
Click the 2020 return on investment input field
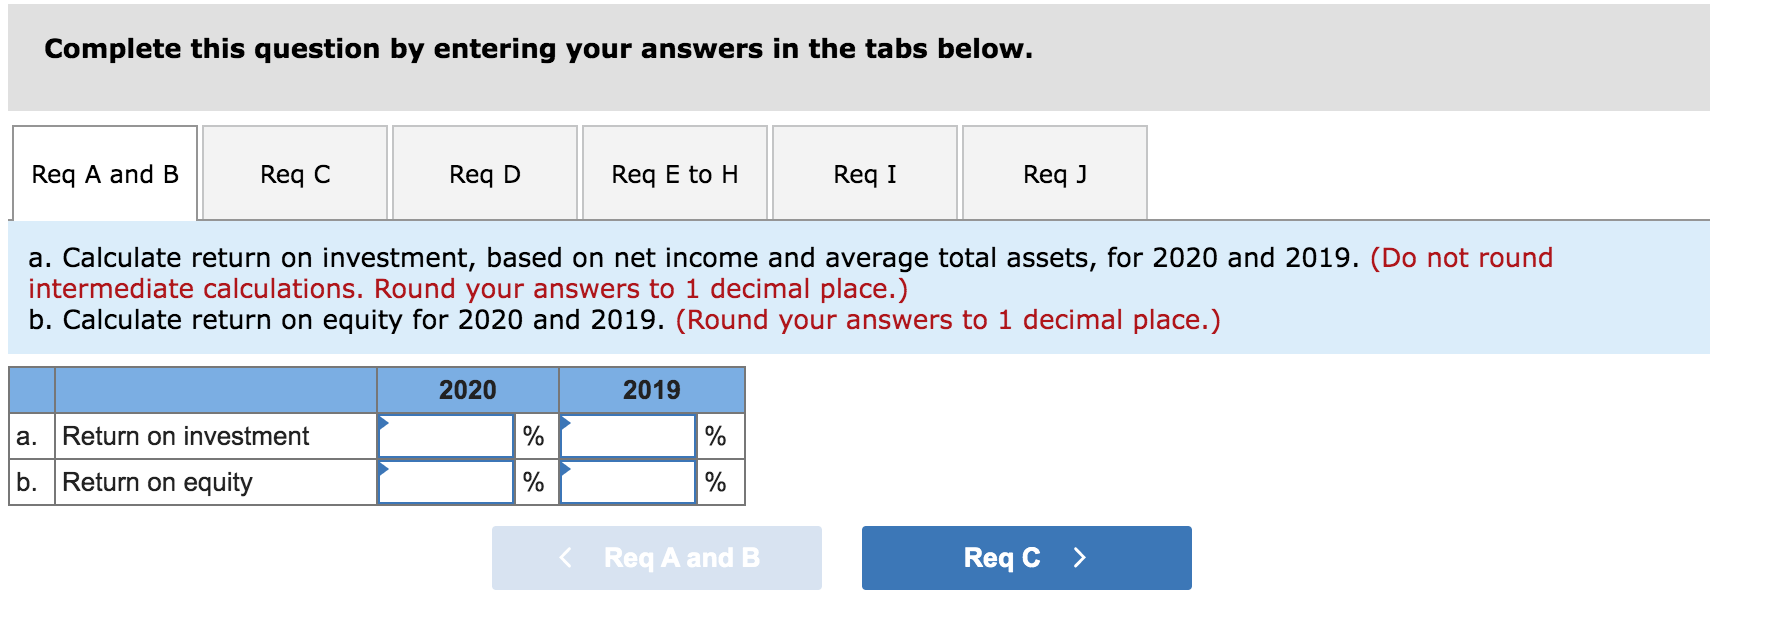[x=447, y=436]
